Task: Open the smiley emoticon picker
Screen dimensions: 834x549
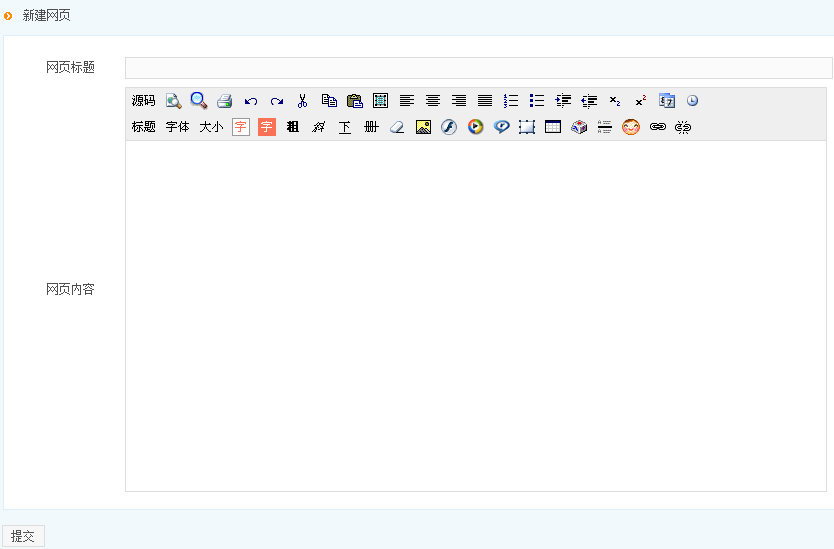Action: pos(631,127)
